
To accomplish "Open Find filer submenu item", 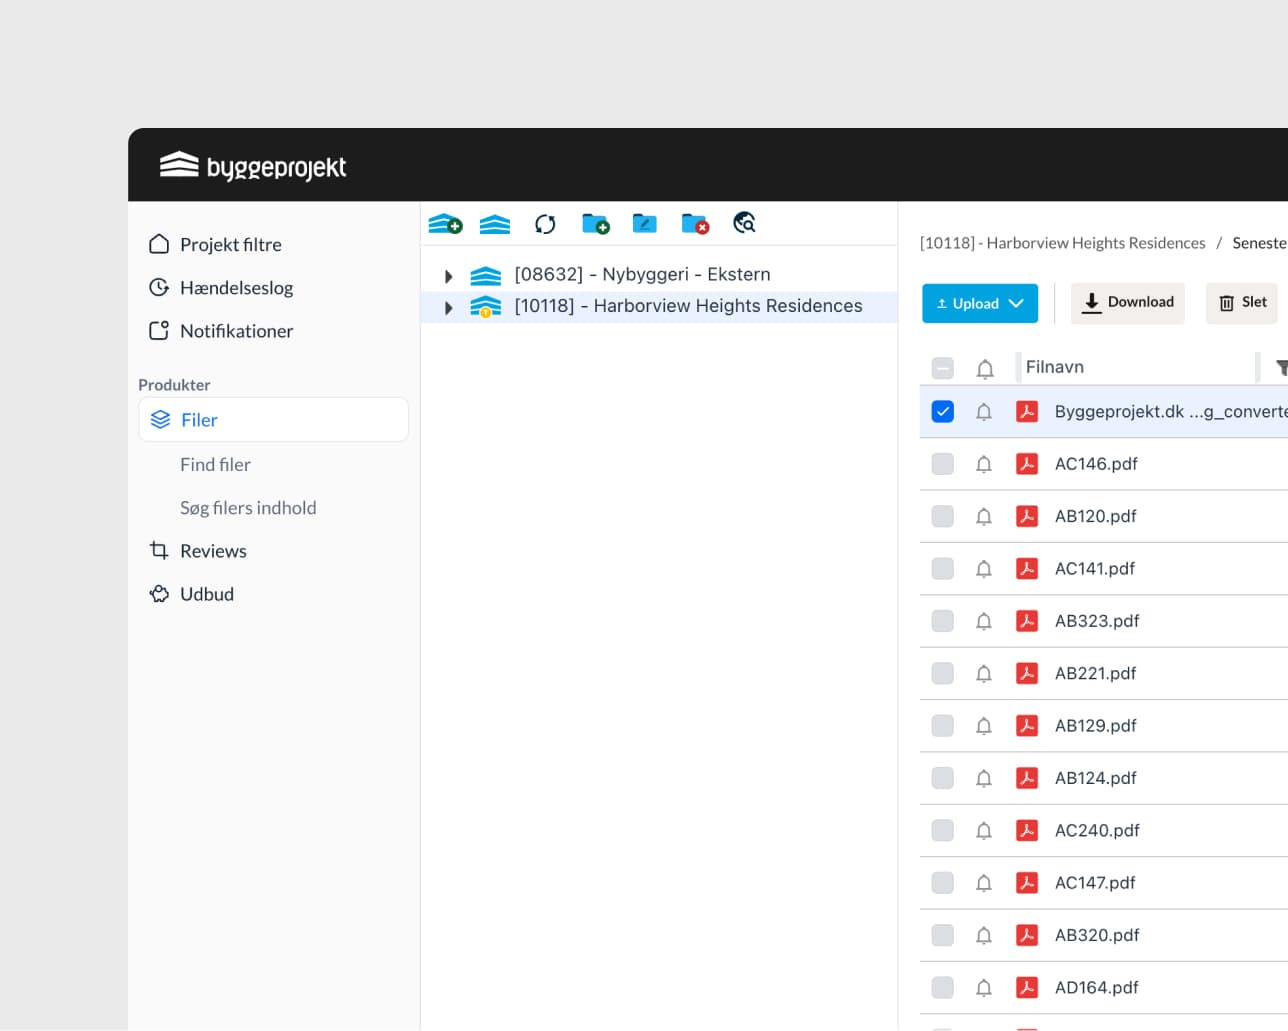I will pyautogui.click(x=215, y=465).
